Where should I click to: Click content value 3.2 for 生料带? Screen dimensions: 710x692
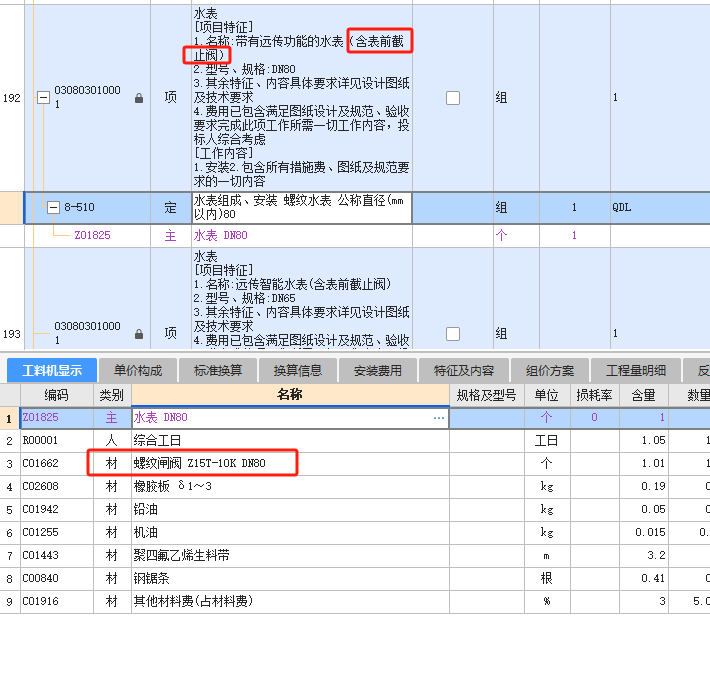pyautogui.click(x=643, y=556)
